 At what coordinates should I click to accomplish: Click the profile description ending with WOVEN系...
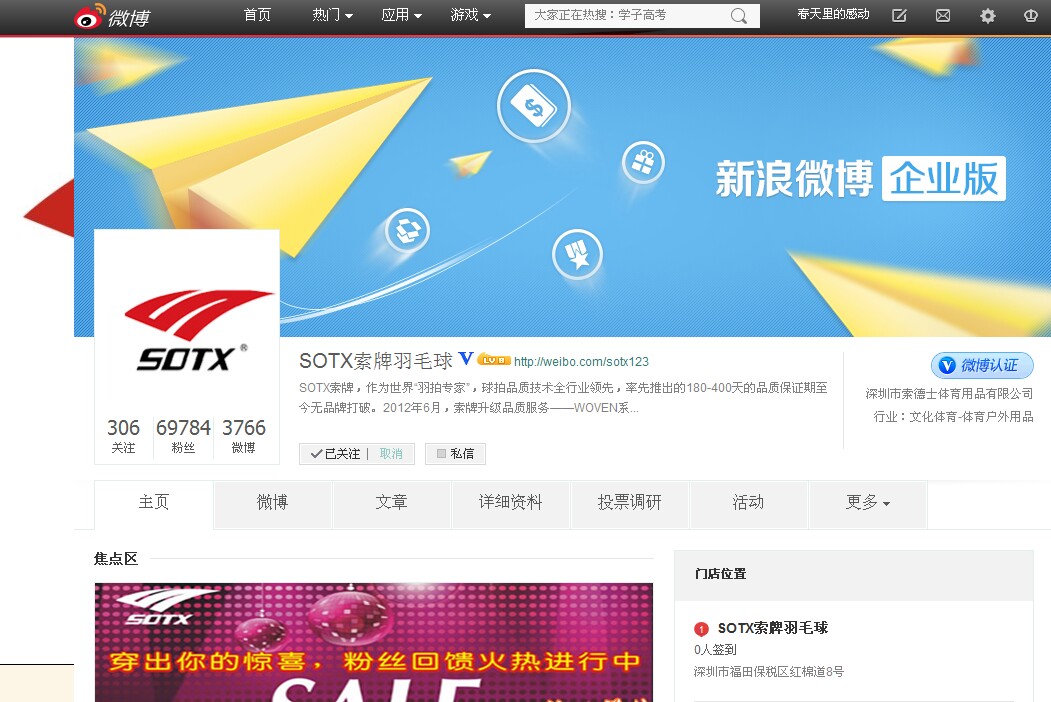[563, 398]
